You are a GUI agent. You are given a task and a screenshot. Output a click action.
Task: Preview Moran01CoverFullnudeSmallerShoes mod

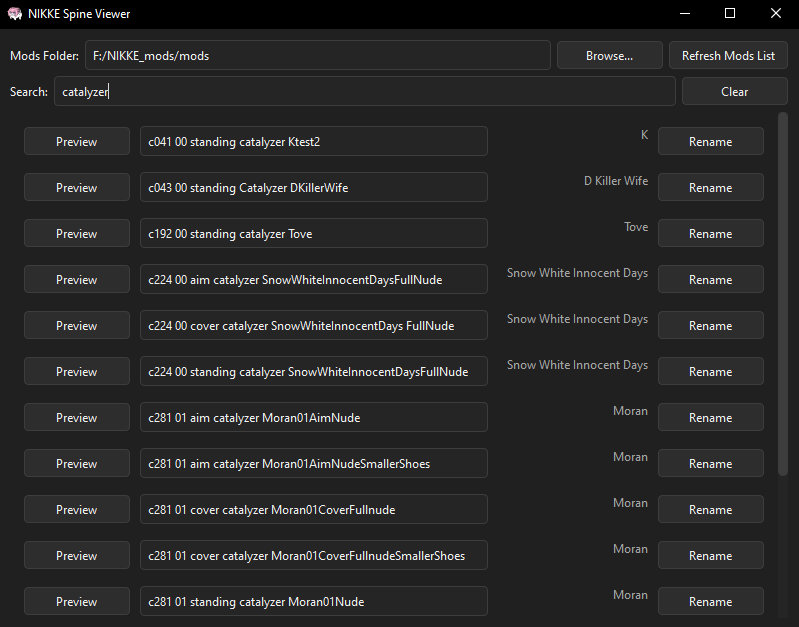pyautogui.click(x=77, y=556)
